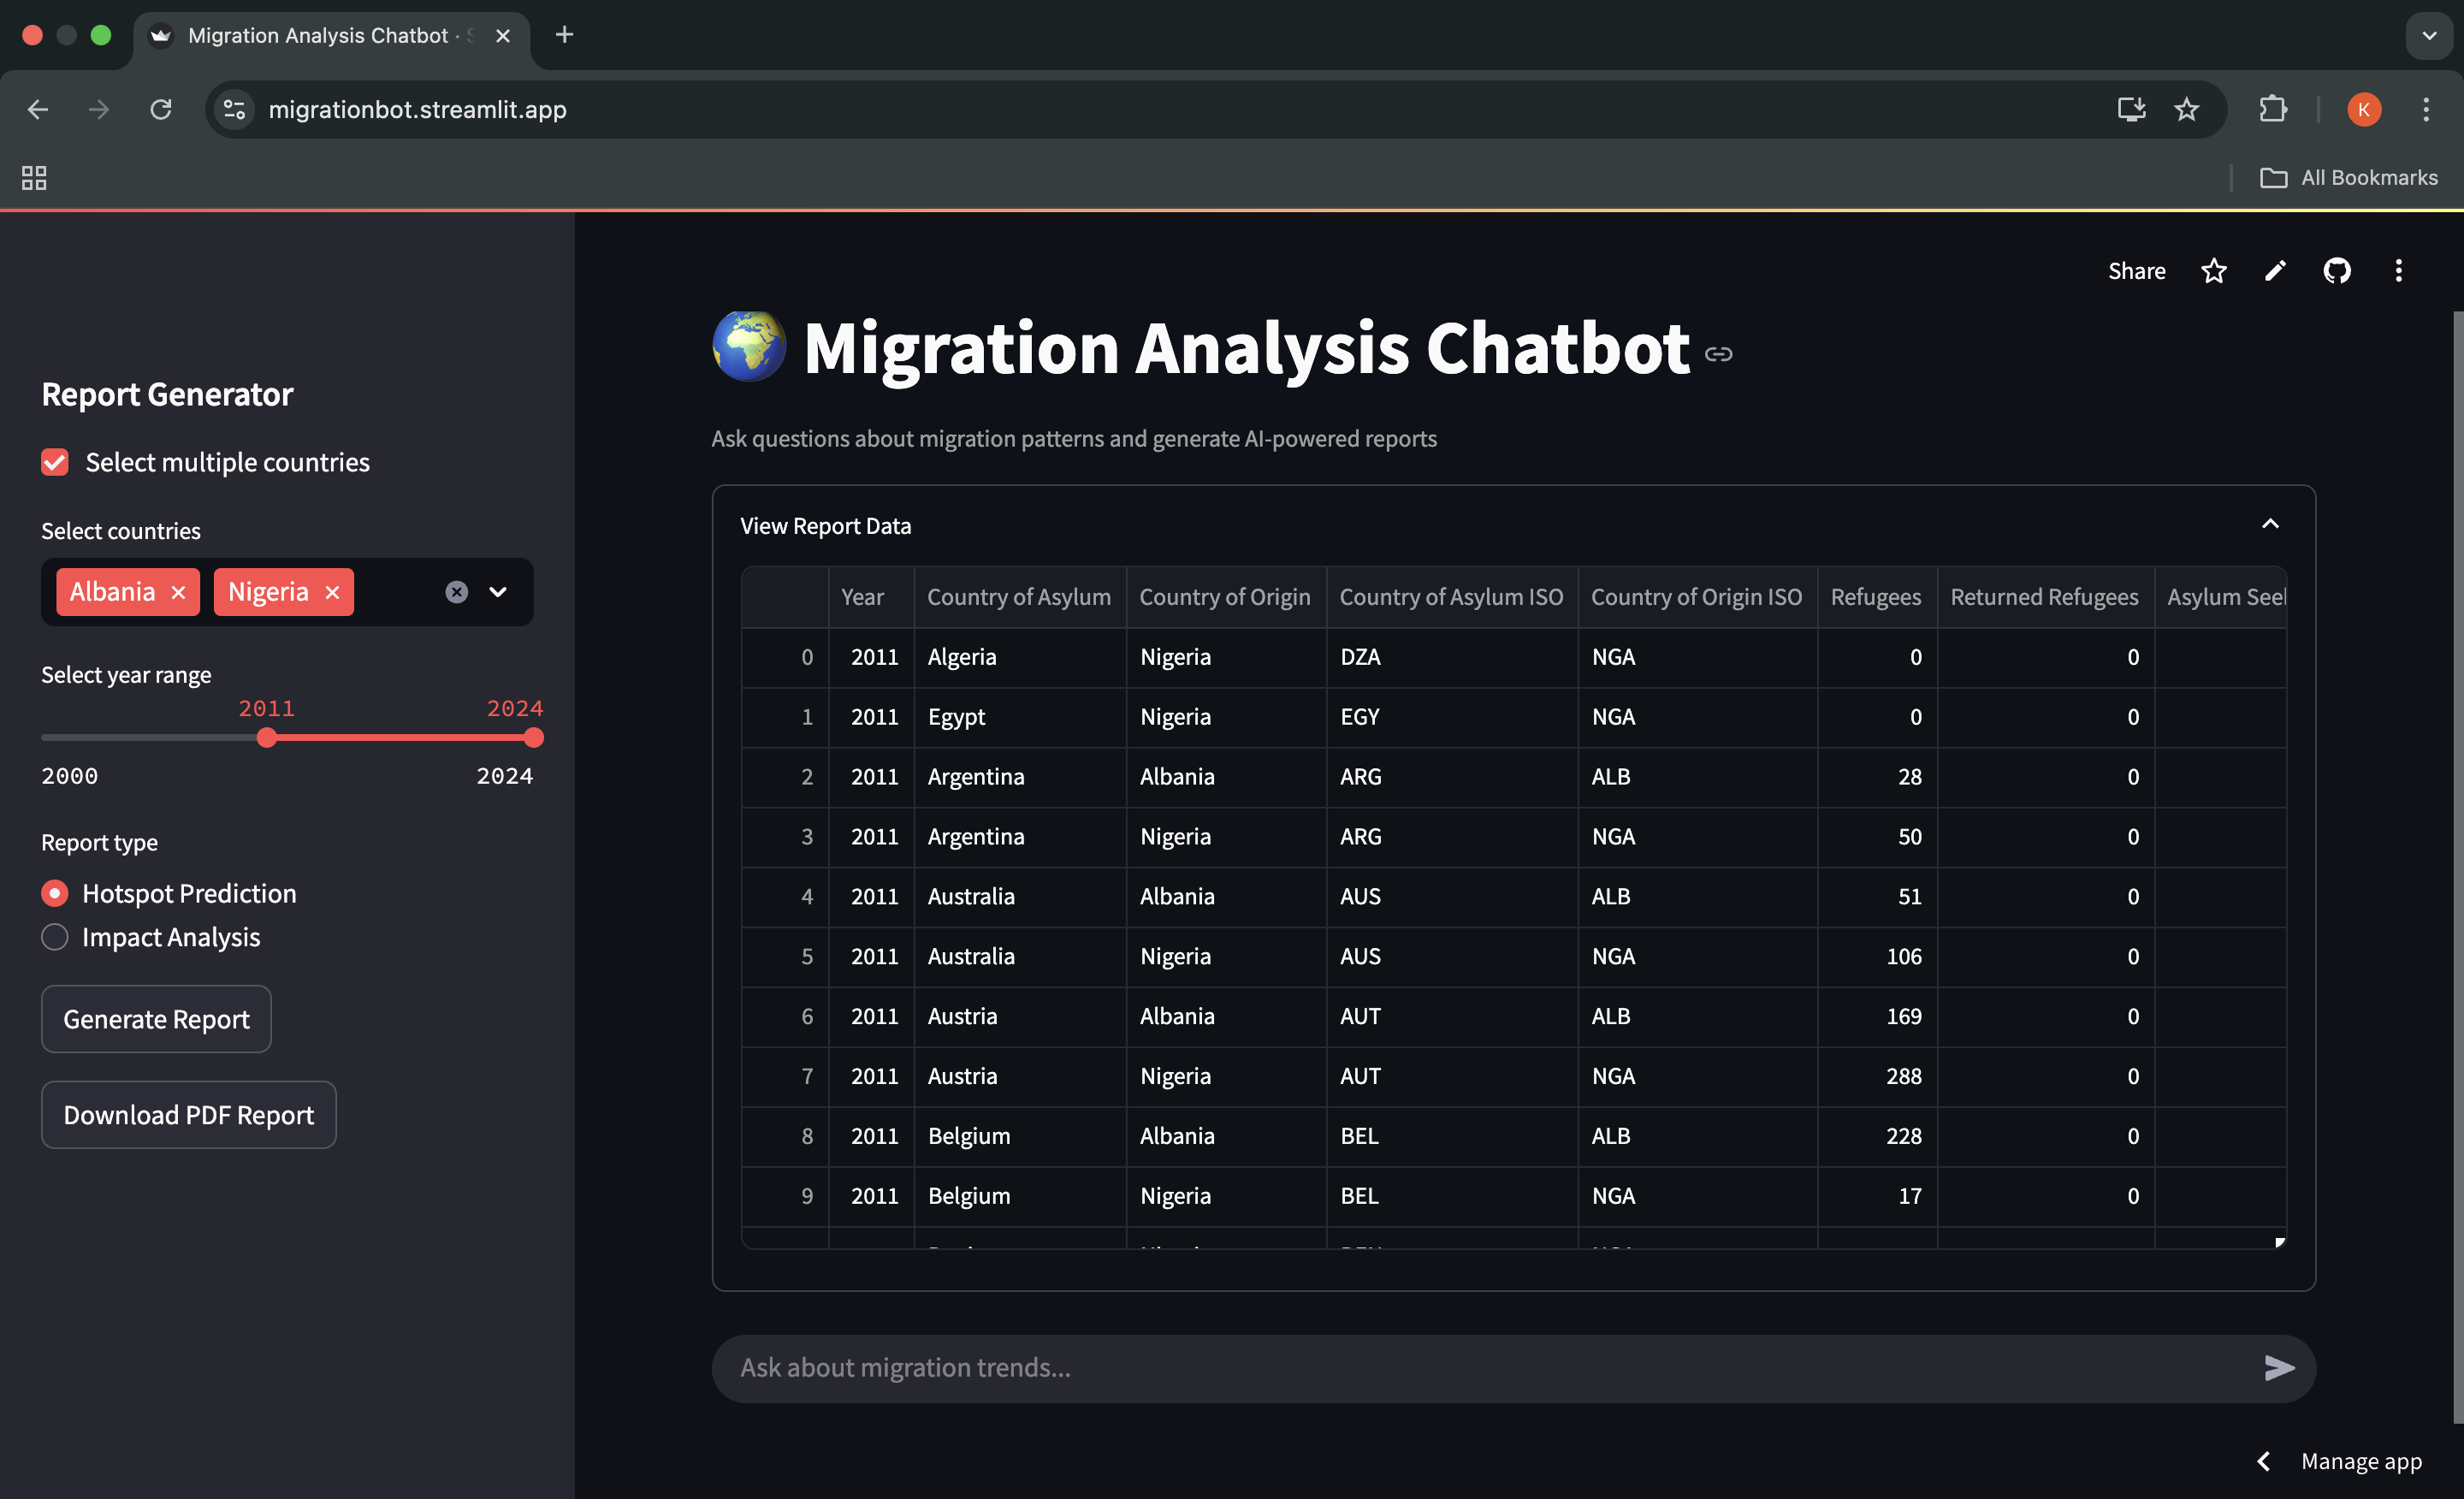Send message with the arrow icon
2464x1499 pixels.
coord(2279,1367)
